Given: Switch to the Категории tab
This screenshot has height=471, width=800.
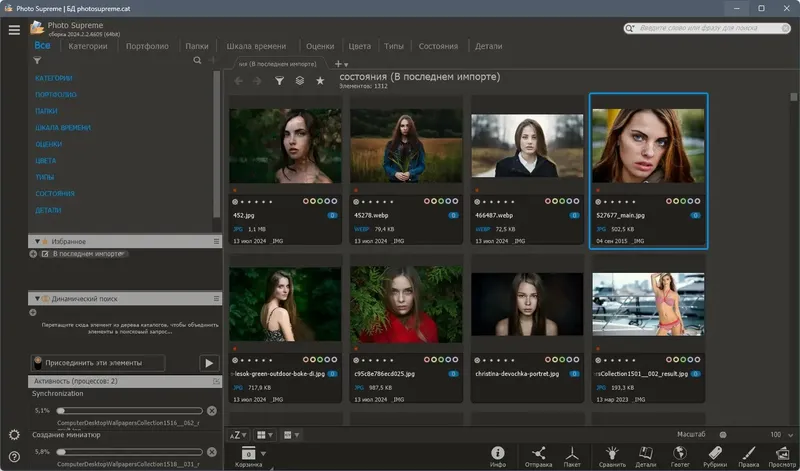Looking at the screenshot, I should tap(88, 46).
